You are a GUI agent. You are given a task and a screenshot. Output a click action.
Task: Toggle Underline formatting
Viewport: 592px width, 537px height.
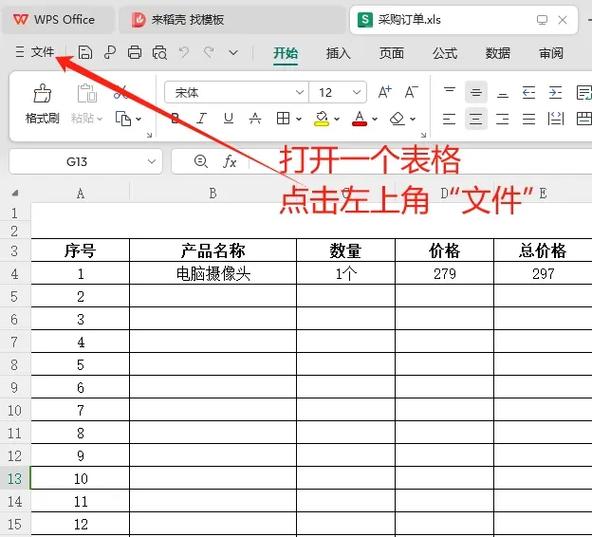tap(228, 119)
